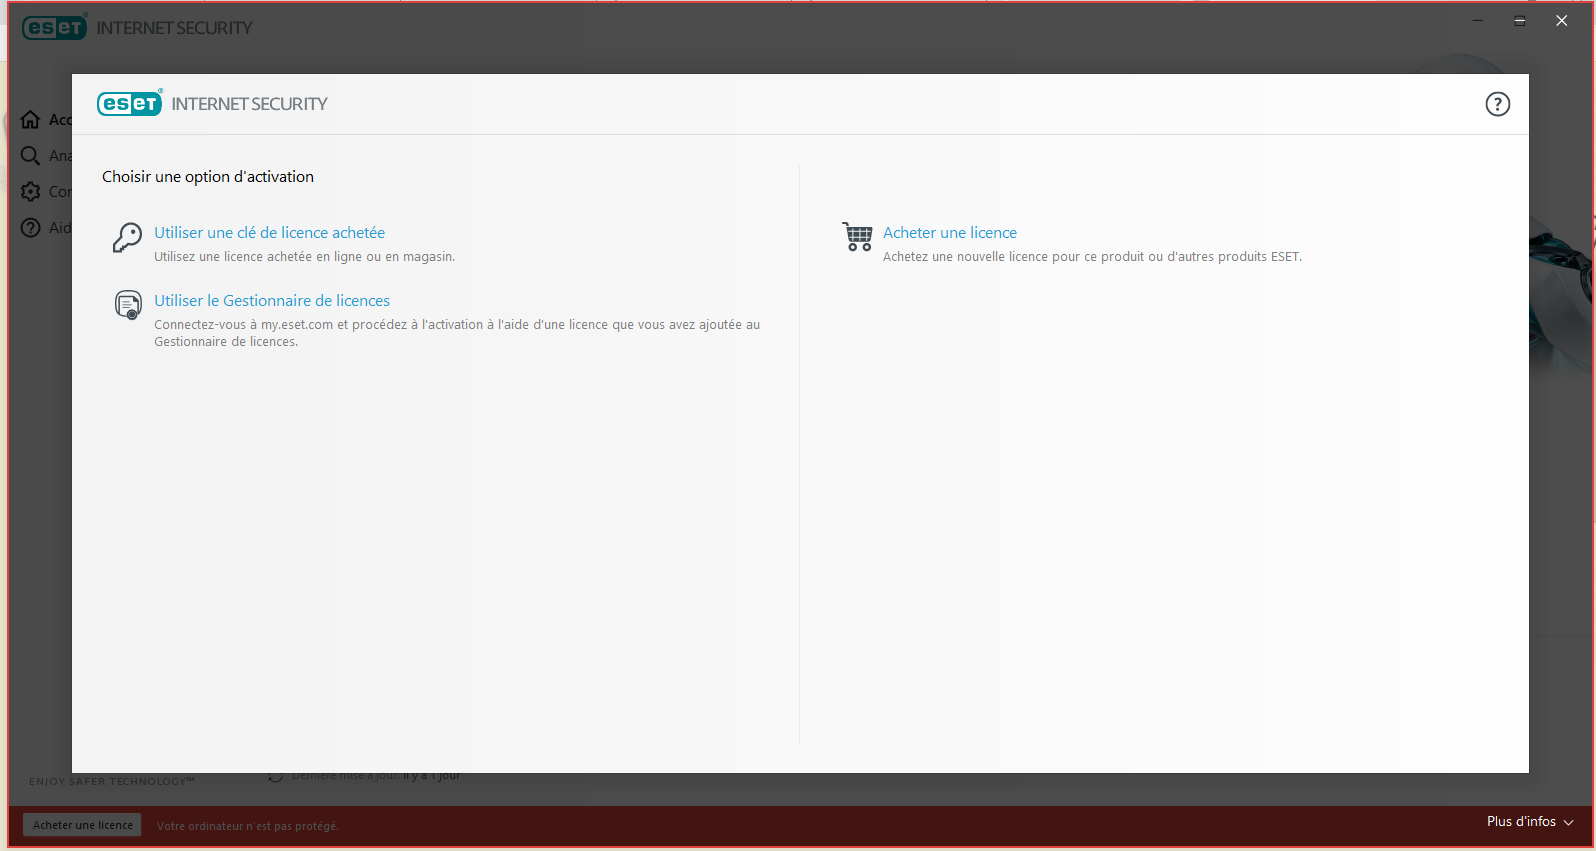1596x851 pixels.
Task: Minimize the ESET main window
Action: click(x=1477, y=21)
